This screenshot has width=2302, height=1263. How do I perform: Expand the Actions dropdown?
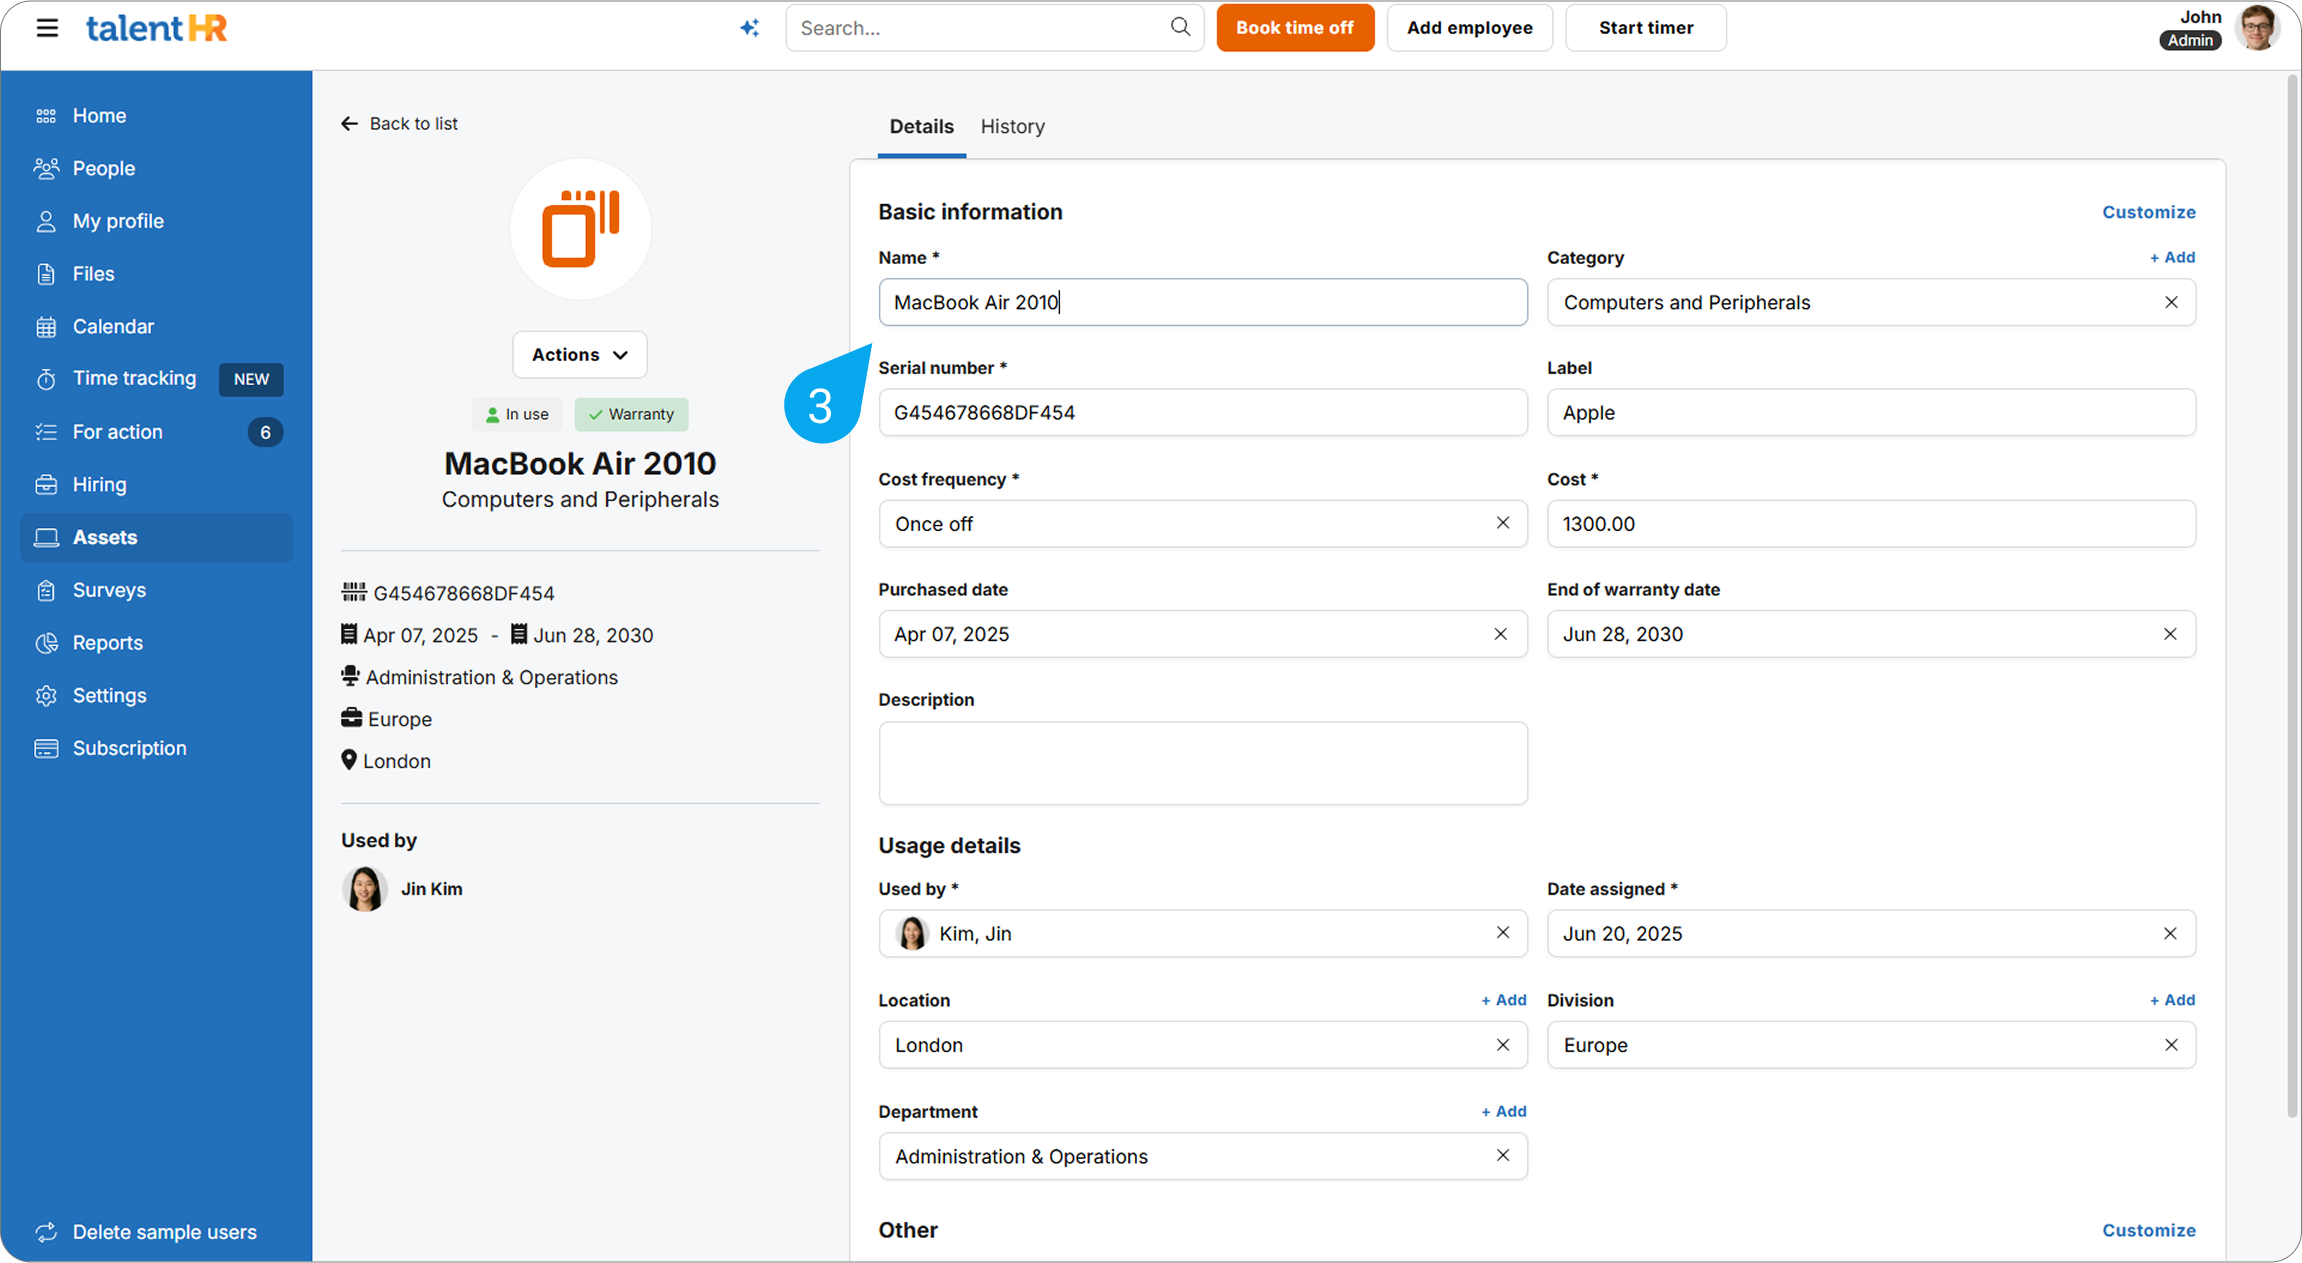click(580, 355)
